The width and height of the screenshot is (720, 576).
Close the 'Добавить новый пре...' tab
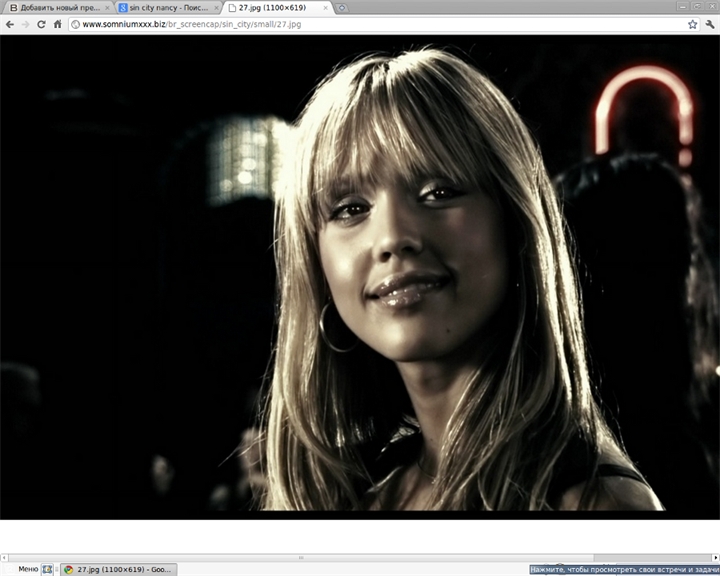pos(107,8)
